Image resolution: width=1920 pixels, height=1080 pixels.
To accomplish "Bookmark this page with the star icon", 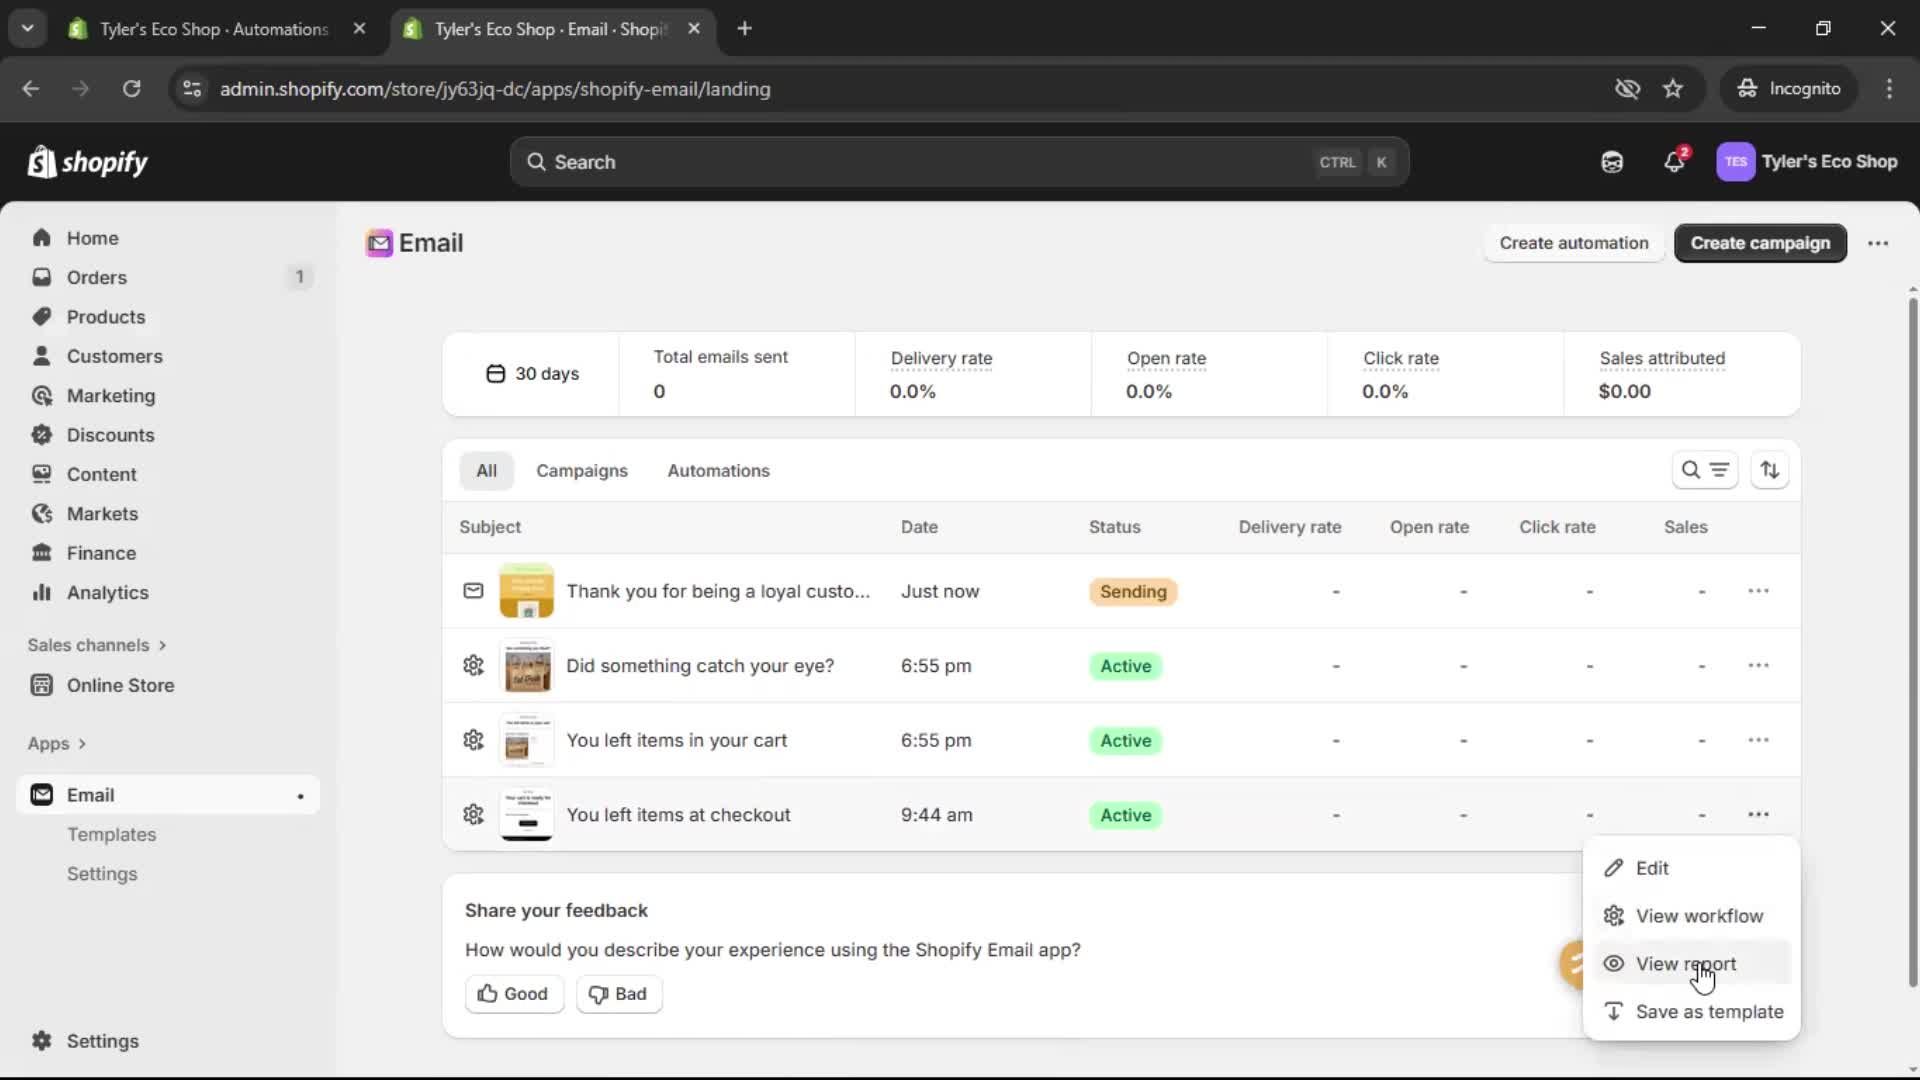I will [x=1673, y=89].
